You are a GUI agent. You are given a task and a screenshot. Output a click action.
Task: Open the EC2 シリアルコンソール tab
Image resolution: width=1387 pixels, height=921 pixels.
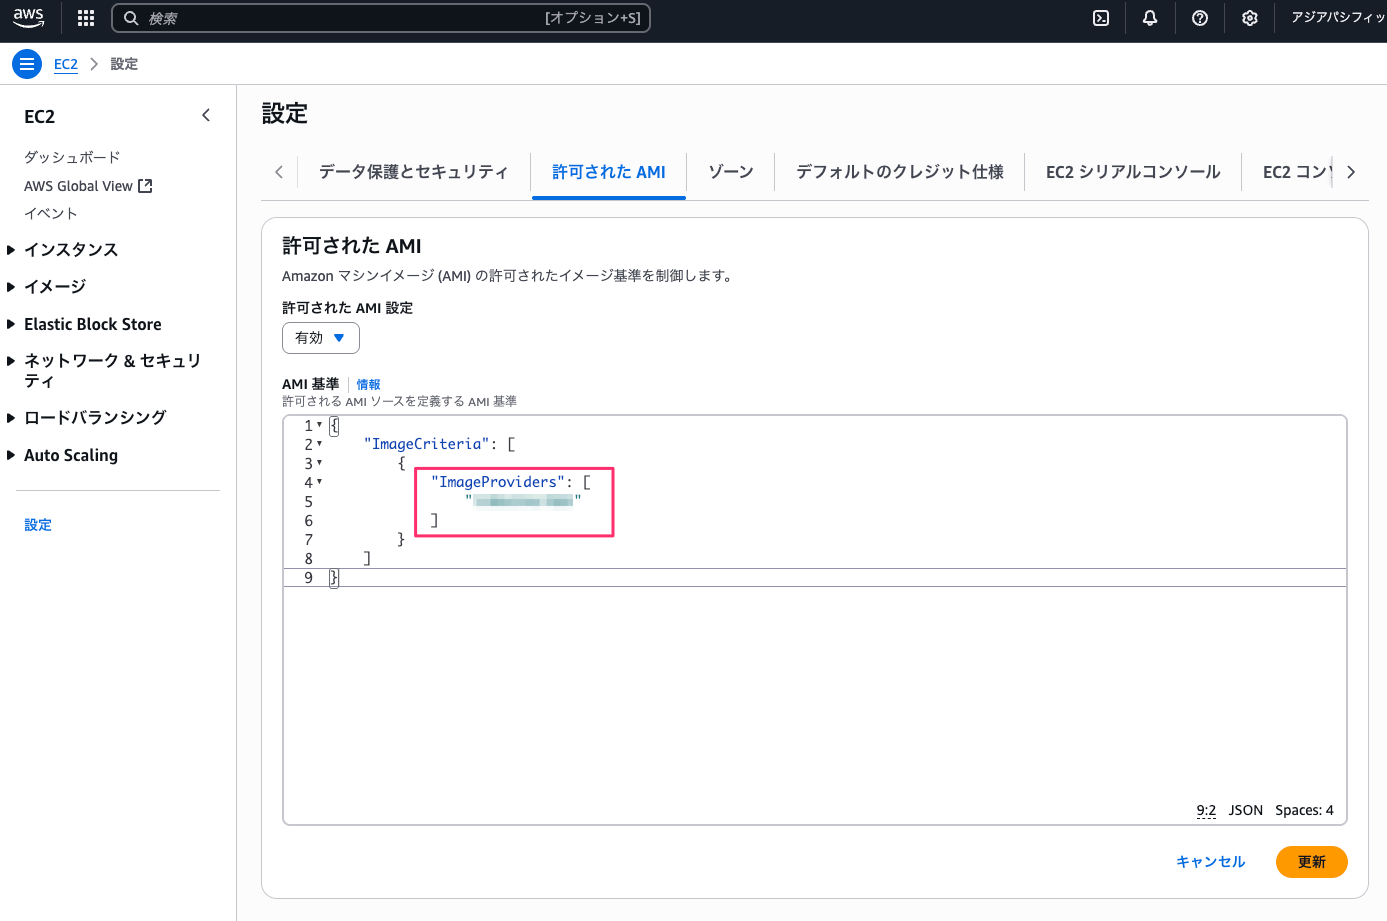[1133, 172]
